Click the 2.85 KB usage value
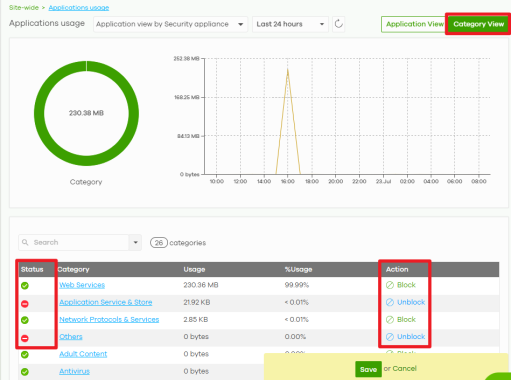Image resolution: width=511 pixels, height=380 pixels. point(196,319)
